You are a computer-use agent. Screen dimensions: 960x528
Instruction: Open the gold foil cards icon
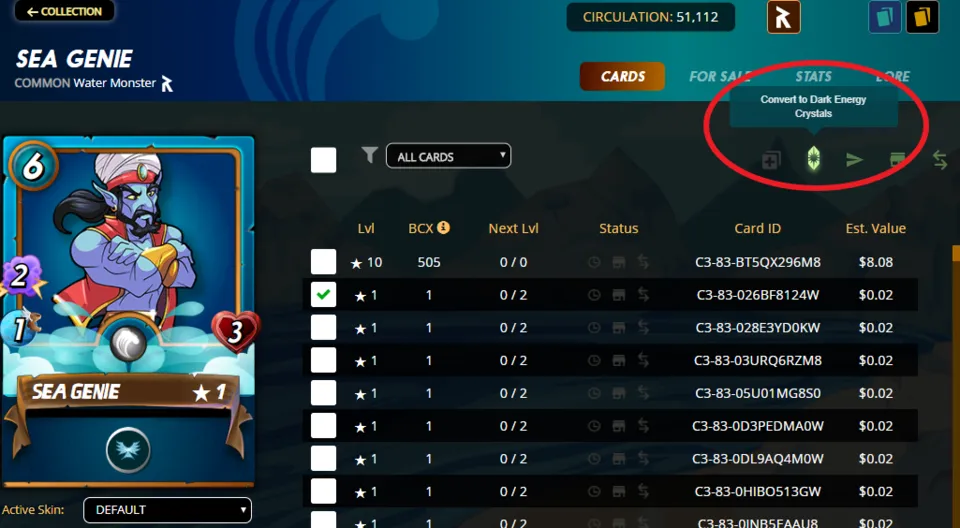coord(923,17)
